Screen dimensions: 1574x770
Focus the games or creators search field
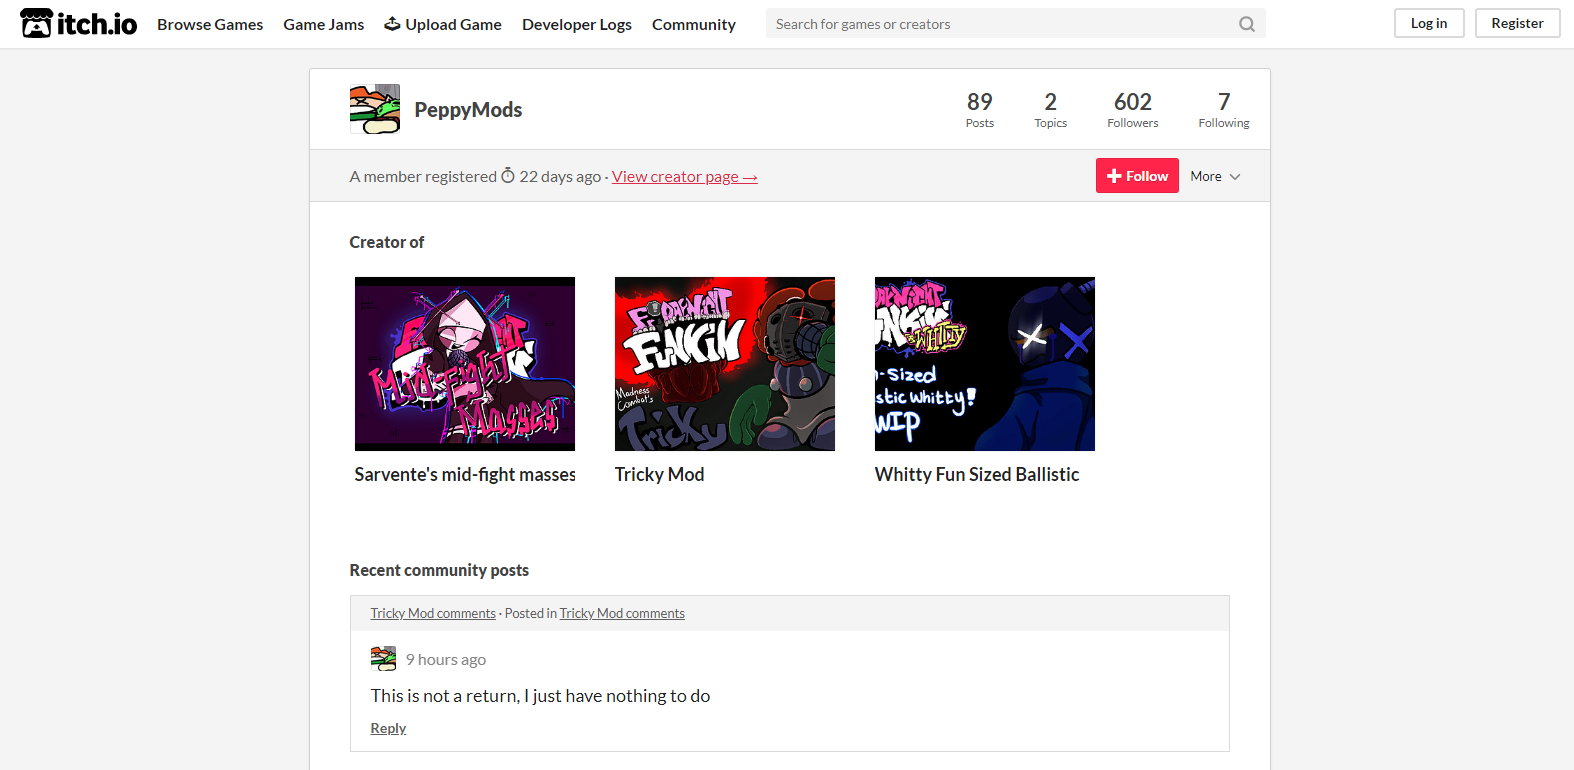pos(1000,24)
